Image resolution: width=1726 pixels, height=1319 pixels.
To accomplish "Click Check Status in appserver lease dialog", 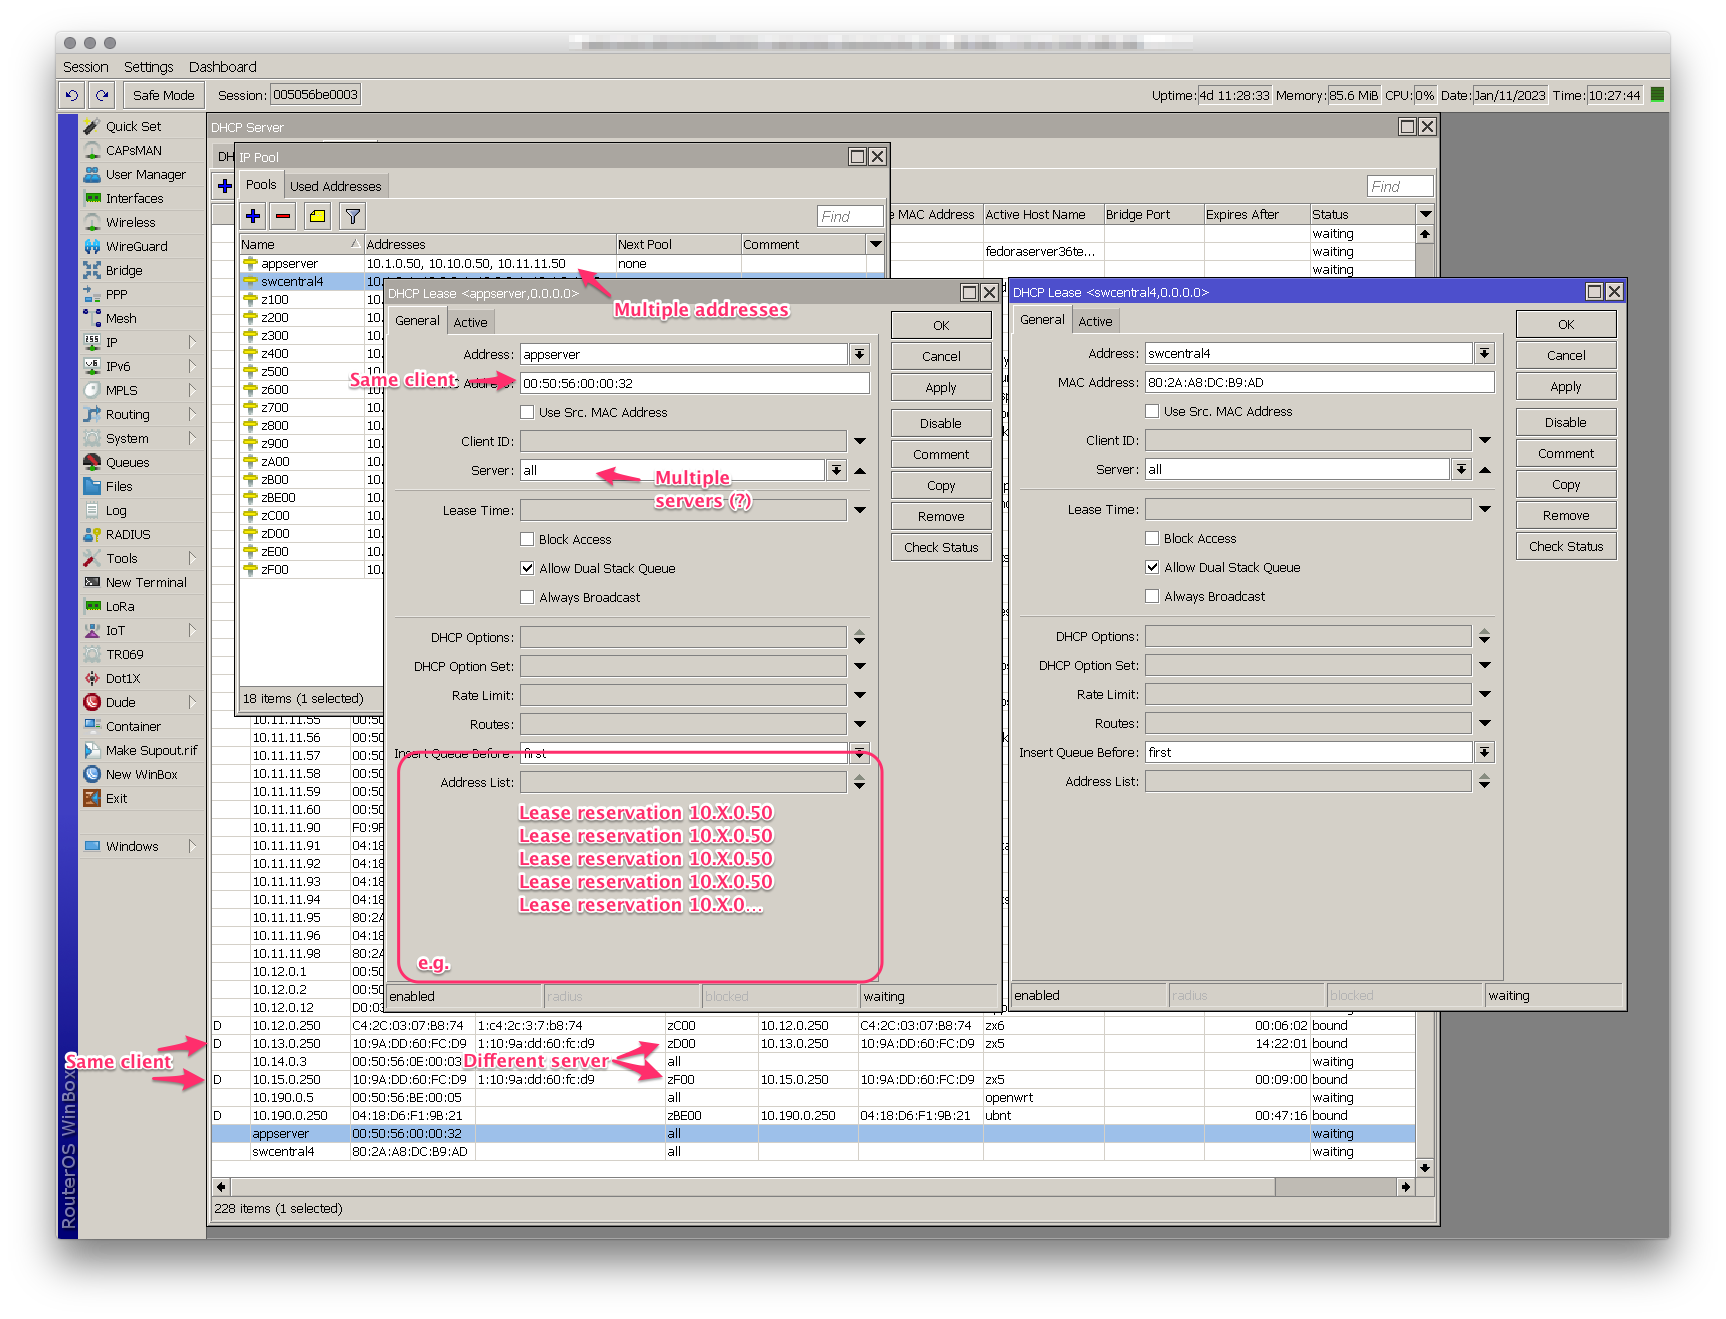I will point(941,547).
